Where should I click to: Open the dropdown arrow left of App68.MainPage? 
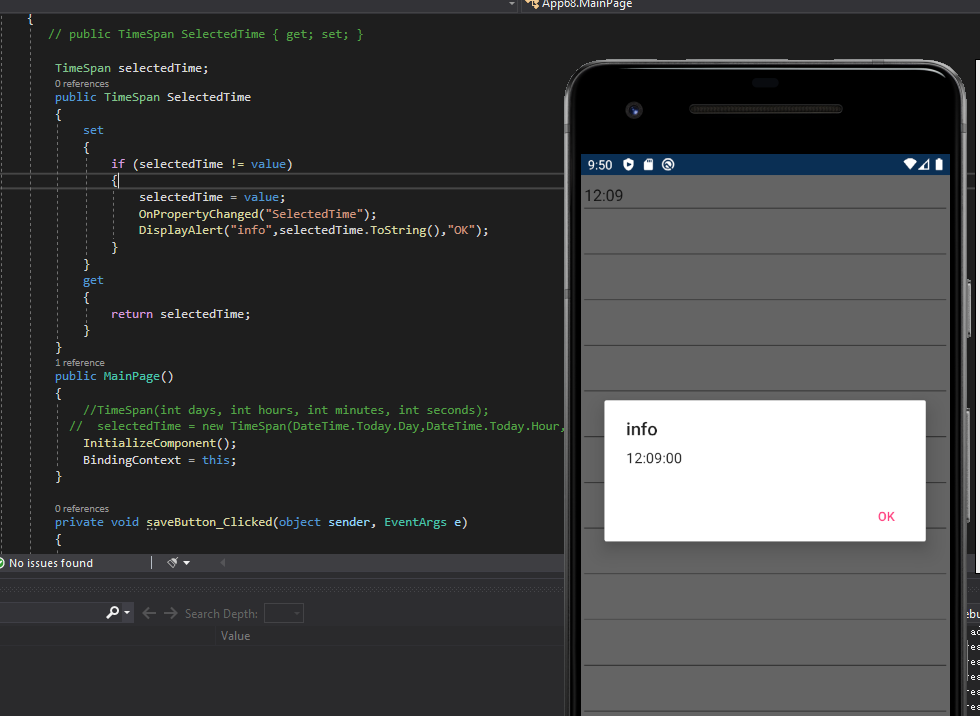[x=512, y=4]
